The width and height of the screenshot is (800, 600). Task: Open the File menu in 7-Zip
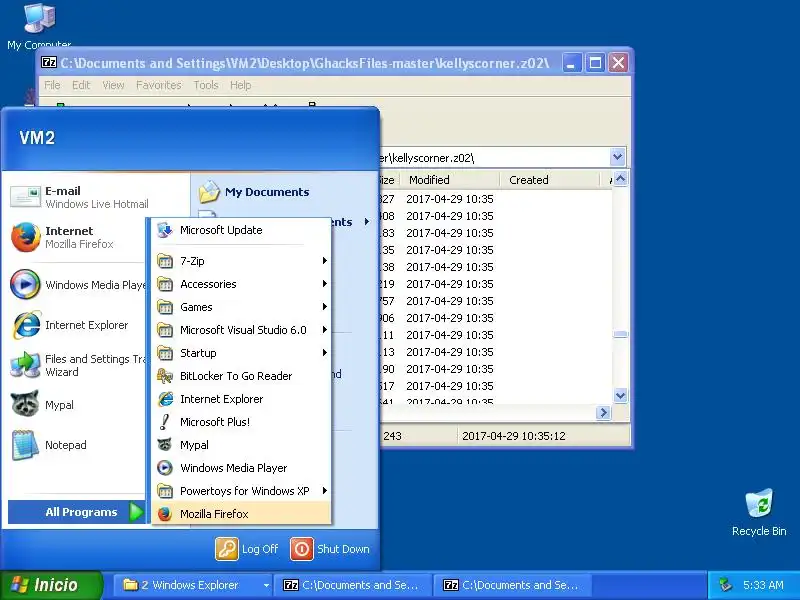52,85
